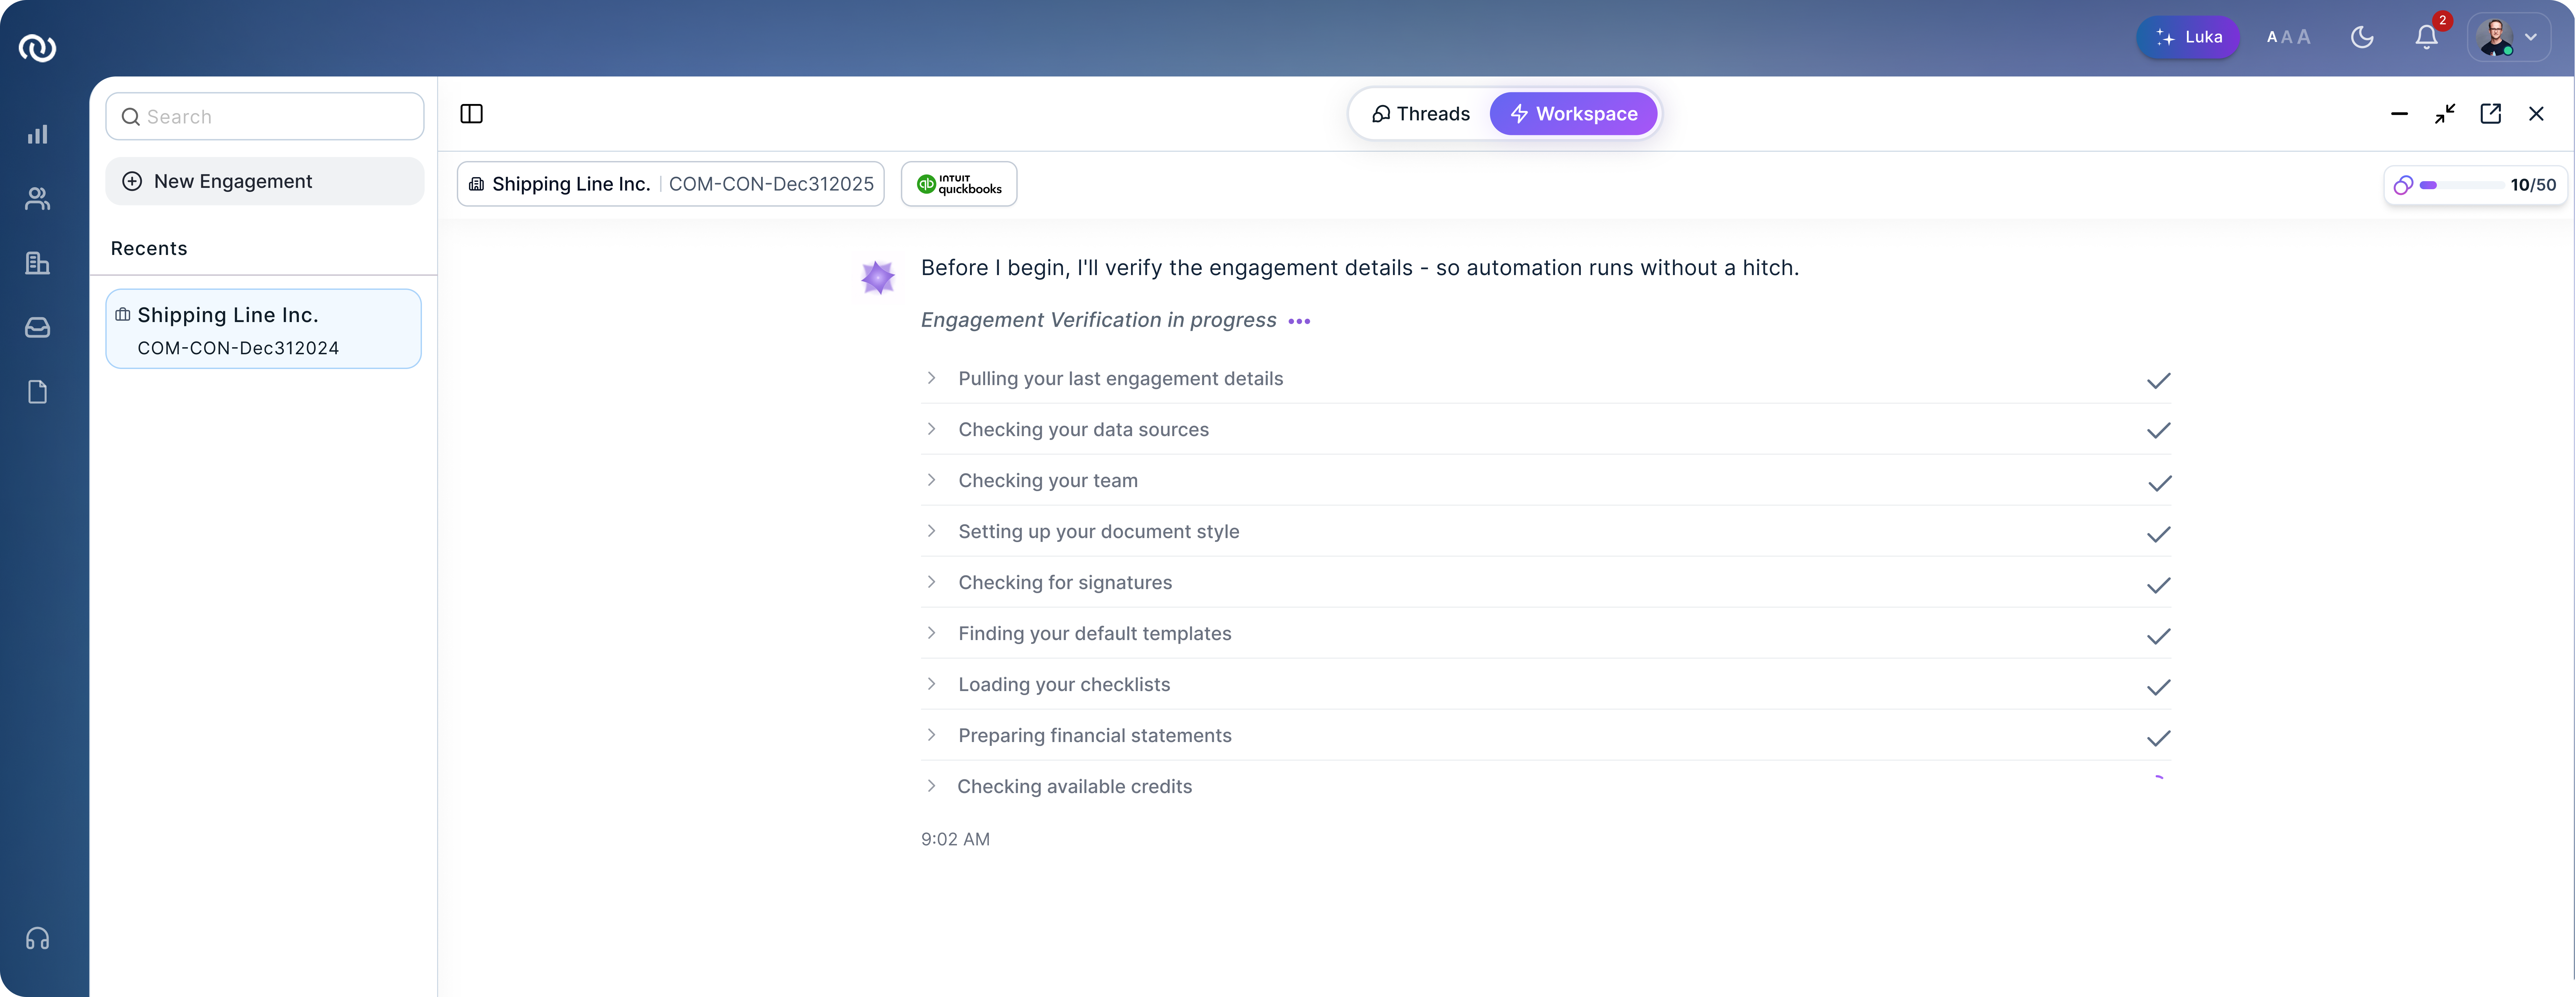Open the buildings/companies sidebar icon
This screenshot has width=2576, height=997.
click(x=37, y=263)
